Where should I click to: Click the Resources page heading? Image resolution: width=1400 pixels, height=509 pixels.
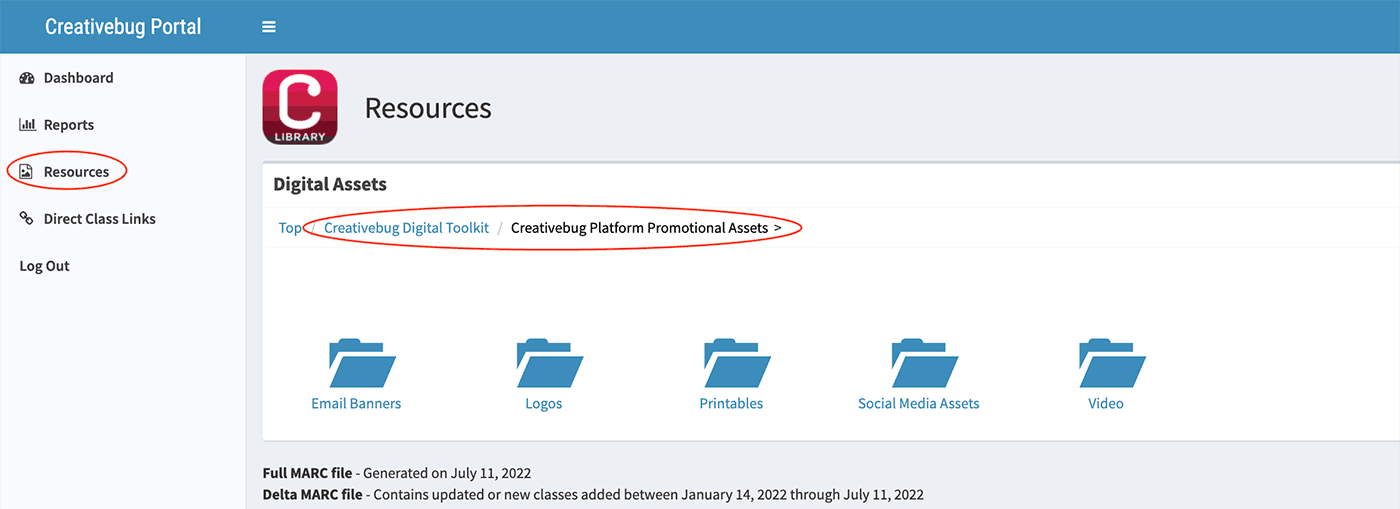(428, 108)
